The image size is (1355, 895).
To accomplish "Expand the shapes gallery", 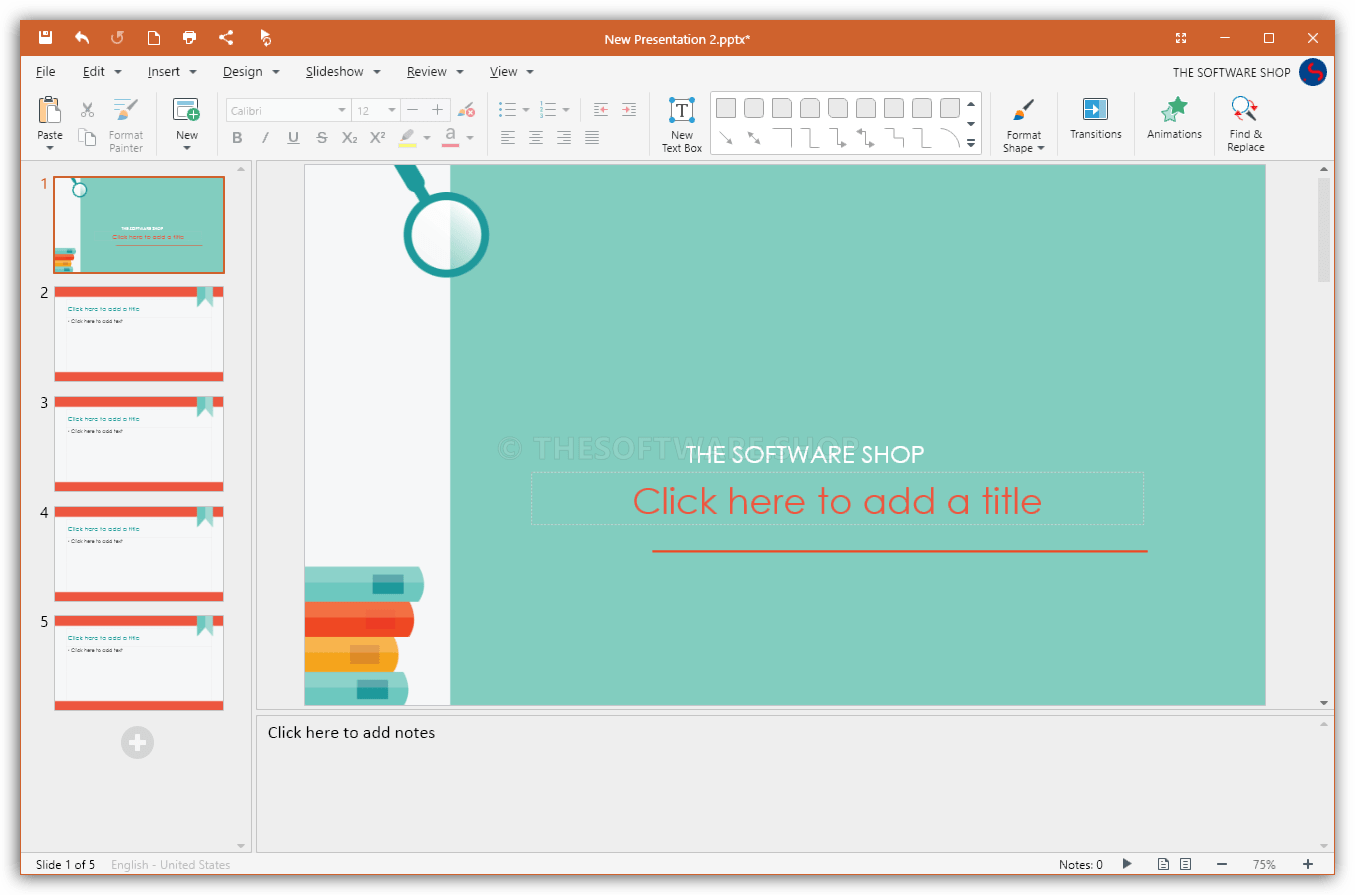I will pos(970,142).
